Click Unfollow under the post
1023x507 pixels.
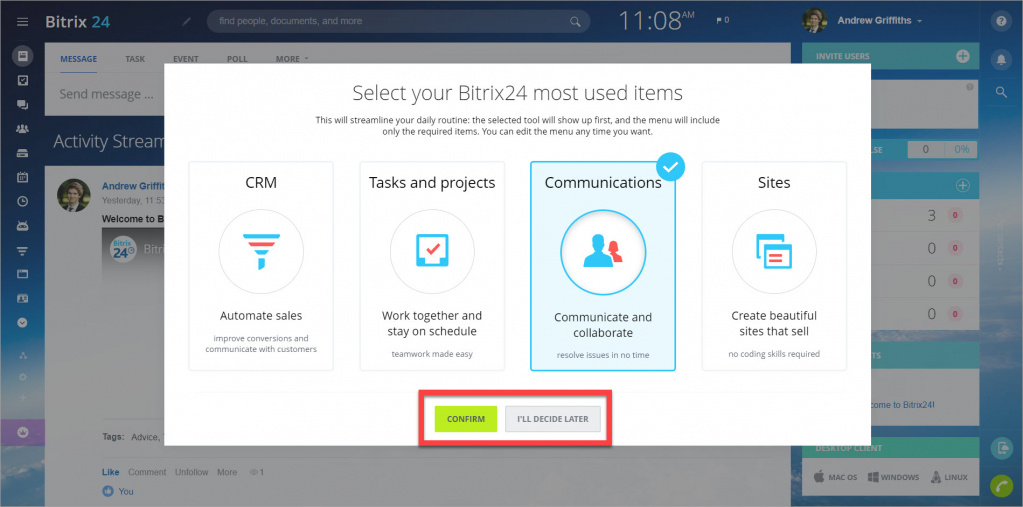pos(191,472)
